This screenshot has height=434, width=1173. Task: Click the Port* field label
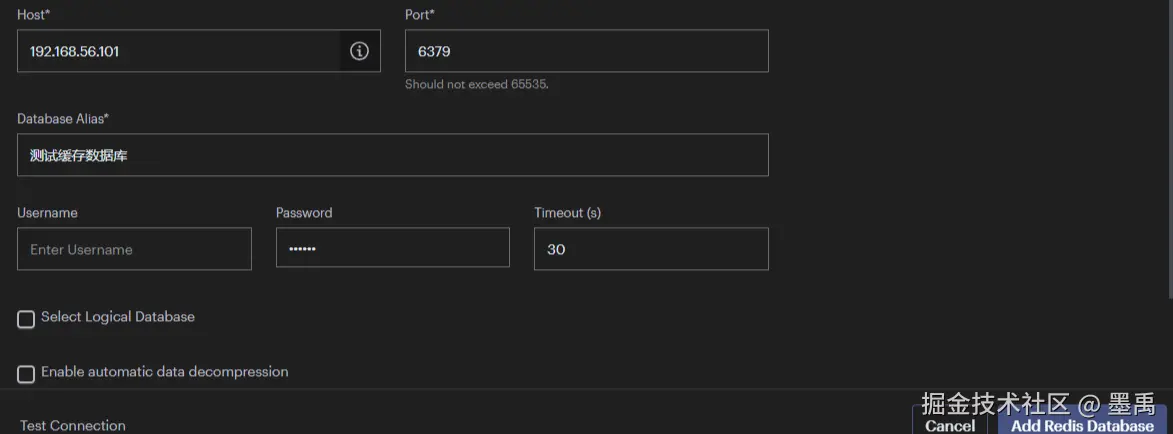pos(420,15)
